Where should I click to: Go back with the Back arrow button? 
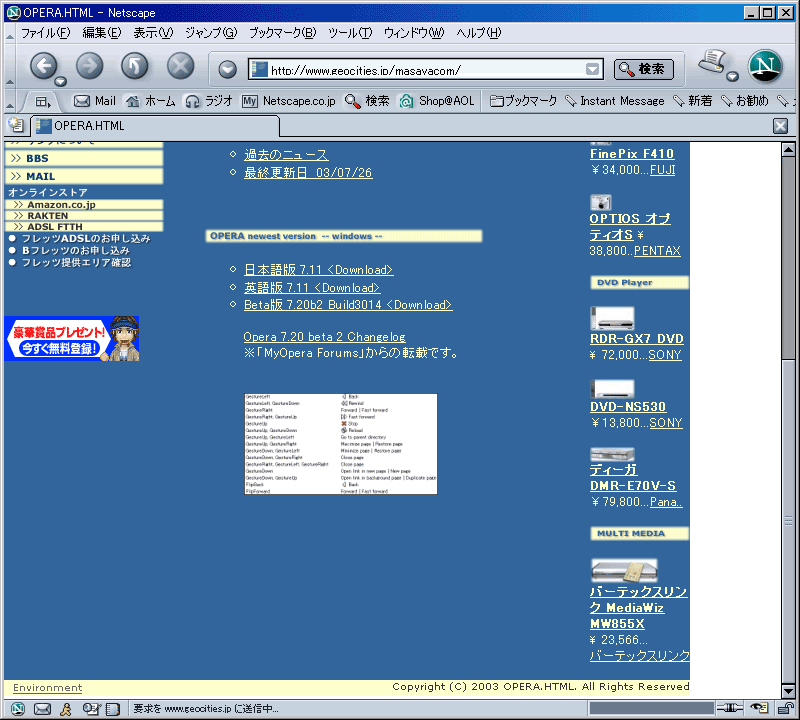[x=43, y=65]
